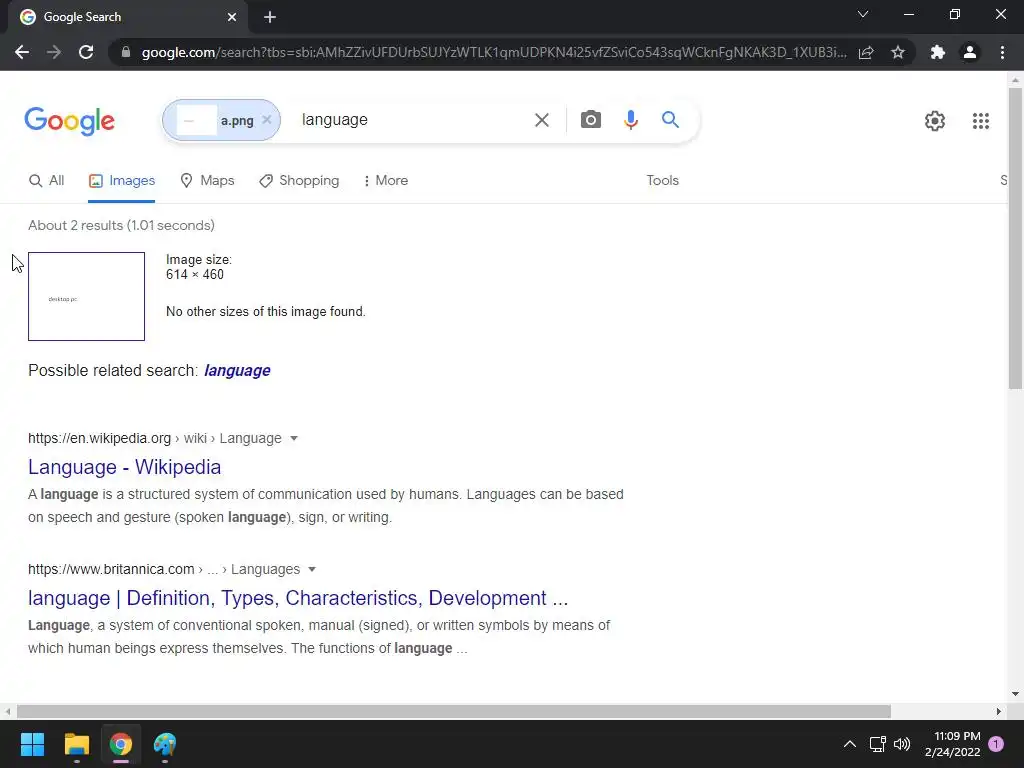Screen dimensions: 1024x768
Task: Close the Google Search tab
Action: pyautogui.click(x=232, y=17)
